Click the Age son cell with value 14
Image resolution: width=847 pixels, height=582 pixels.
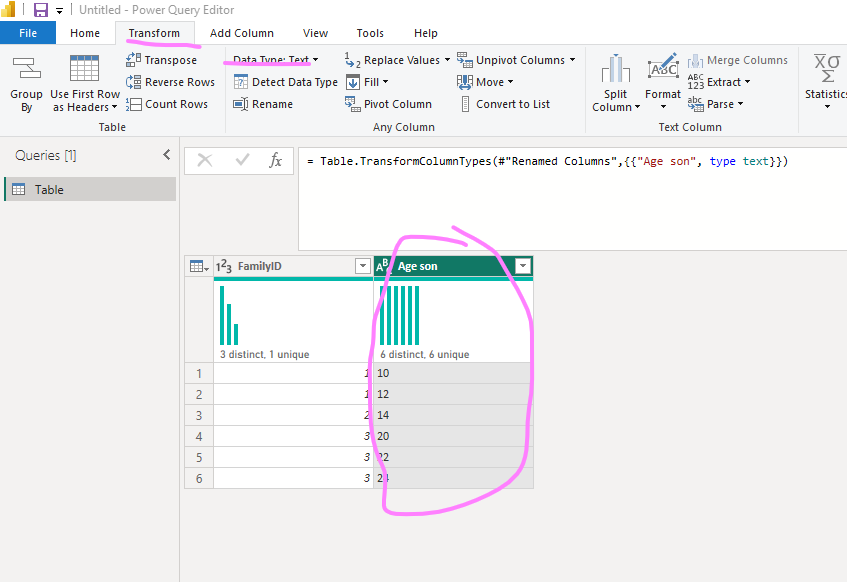(453, 415)
